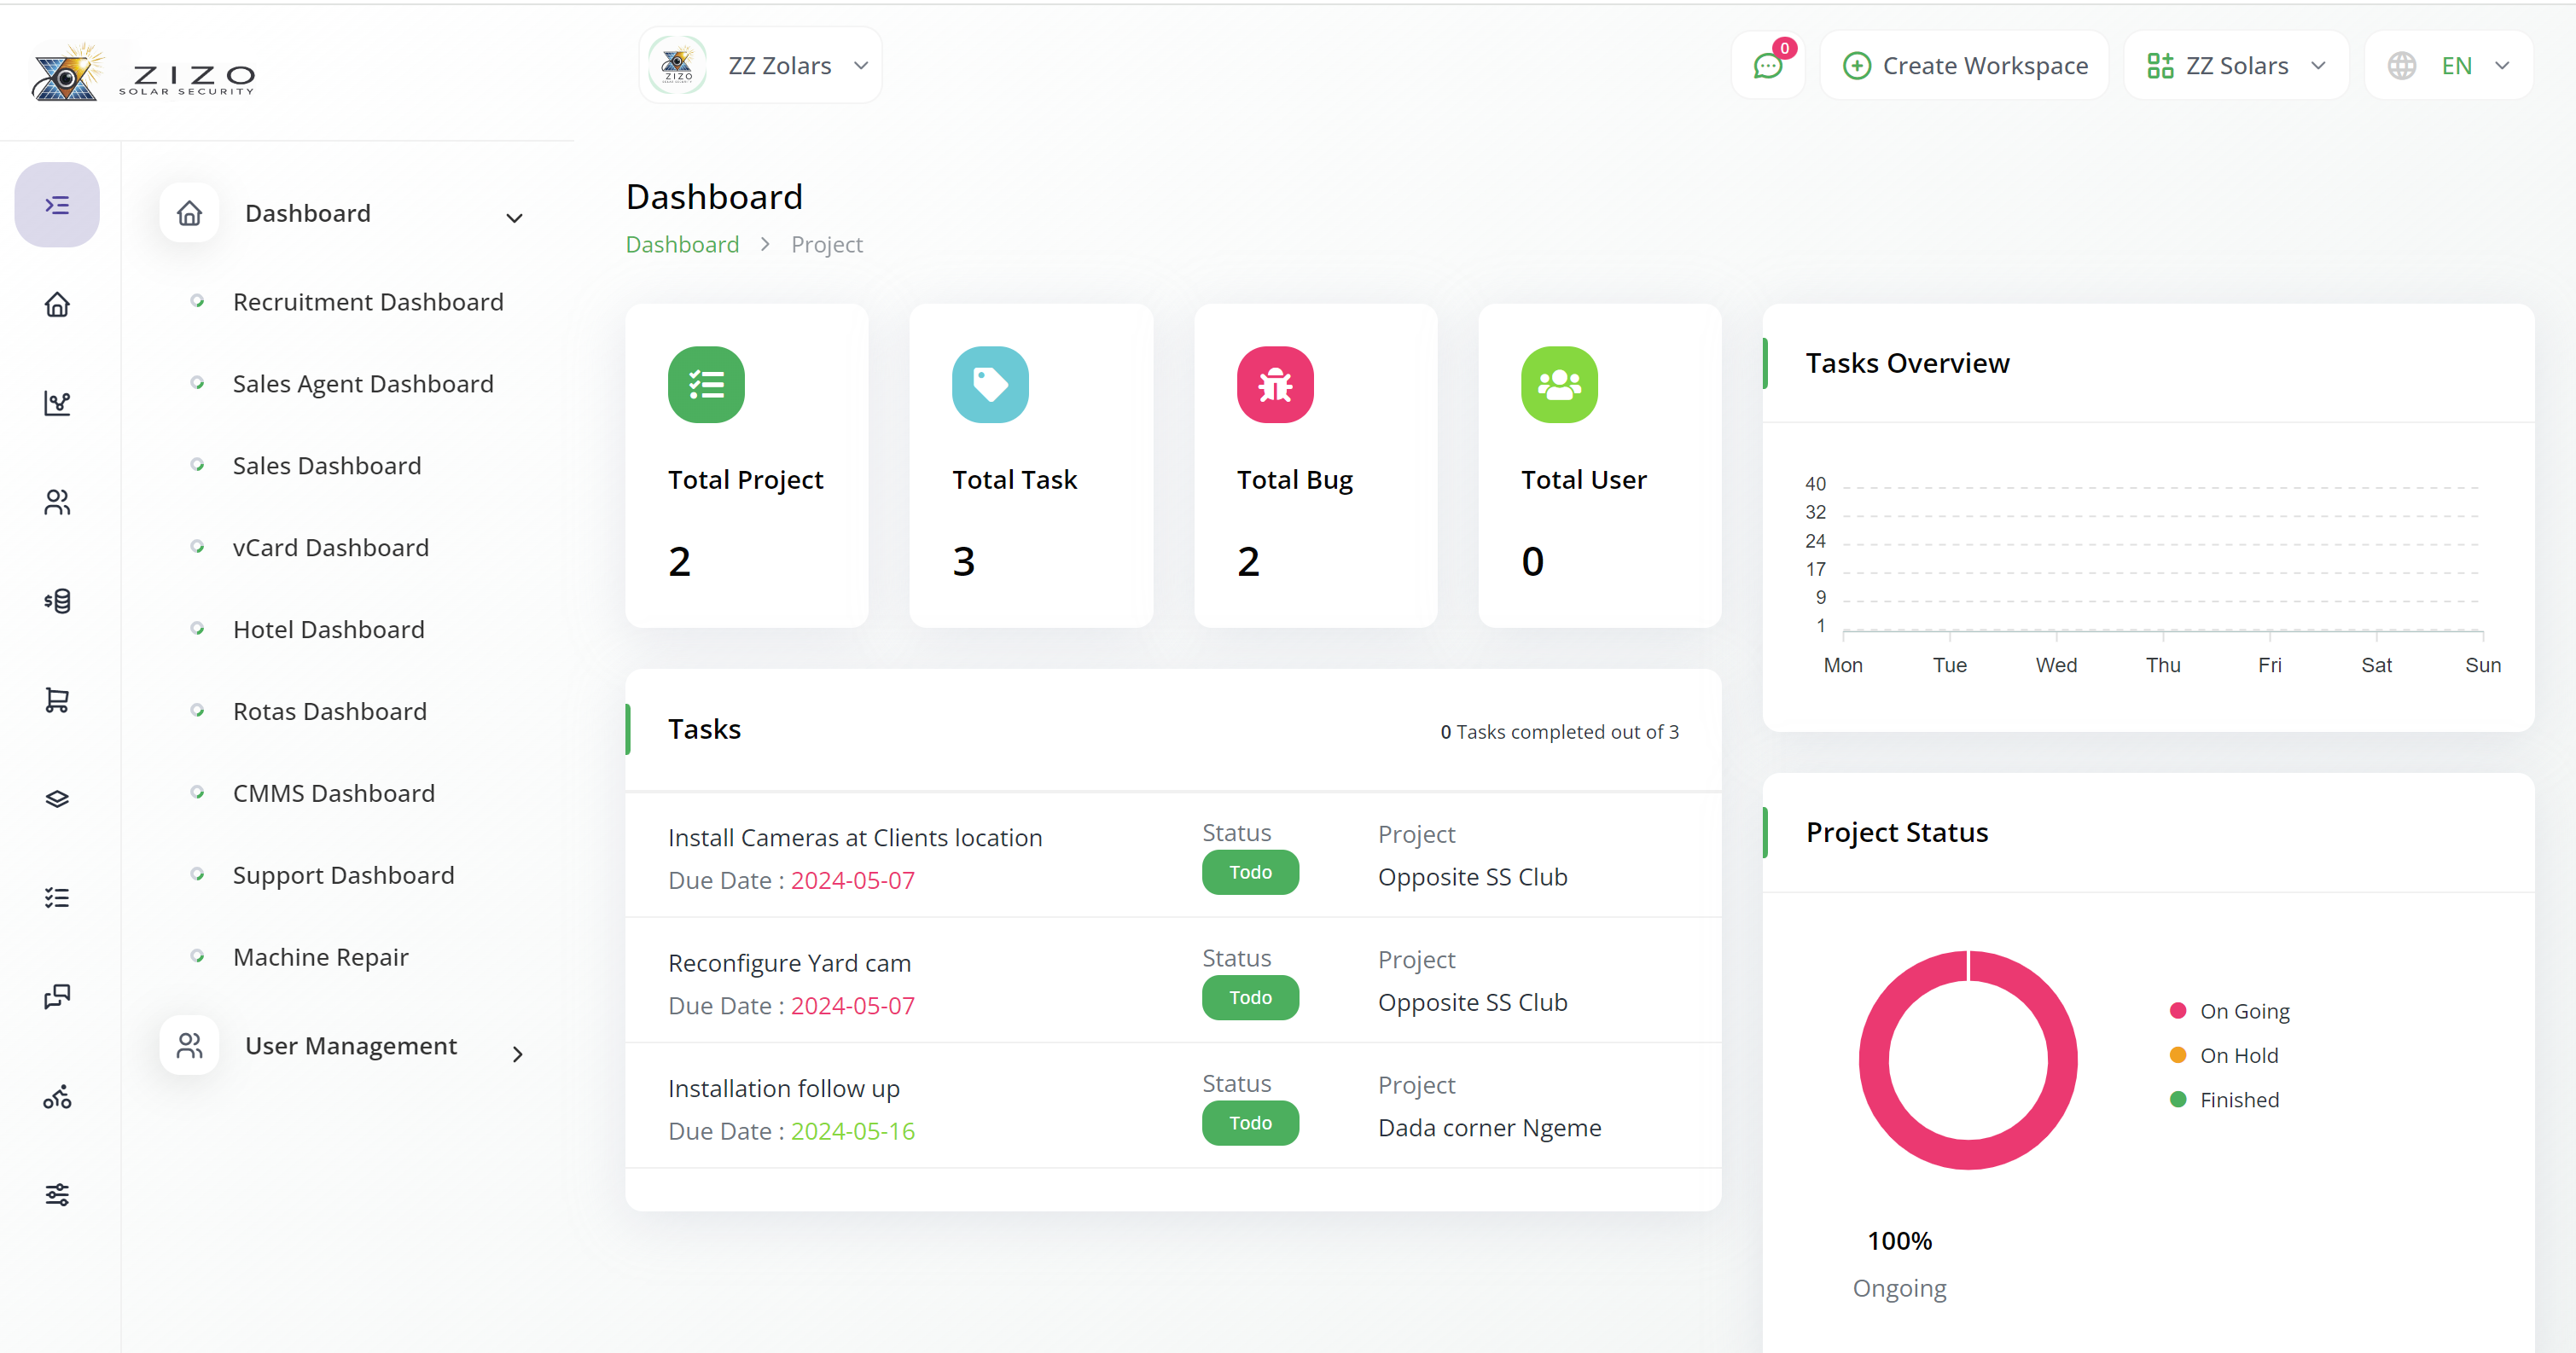Image resolution: width=2576 pixels, height=1353 pixels.
Task: Open the chat messages icon in header
Action: 1767,66
